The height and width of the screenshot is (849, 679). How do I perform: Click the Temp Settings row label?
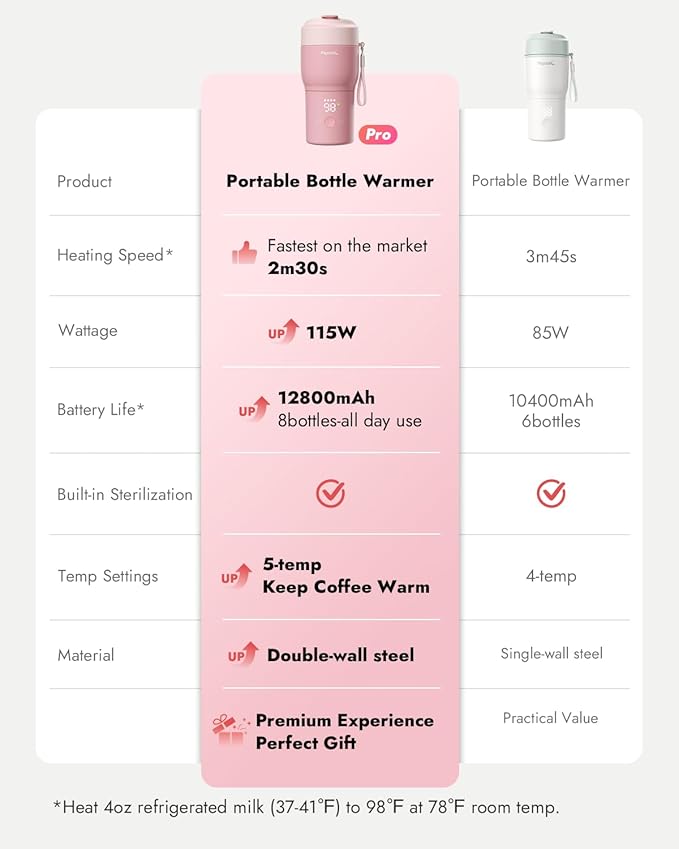pos(108,576)
